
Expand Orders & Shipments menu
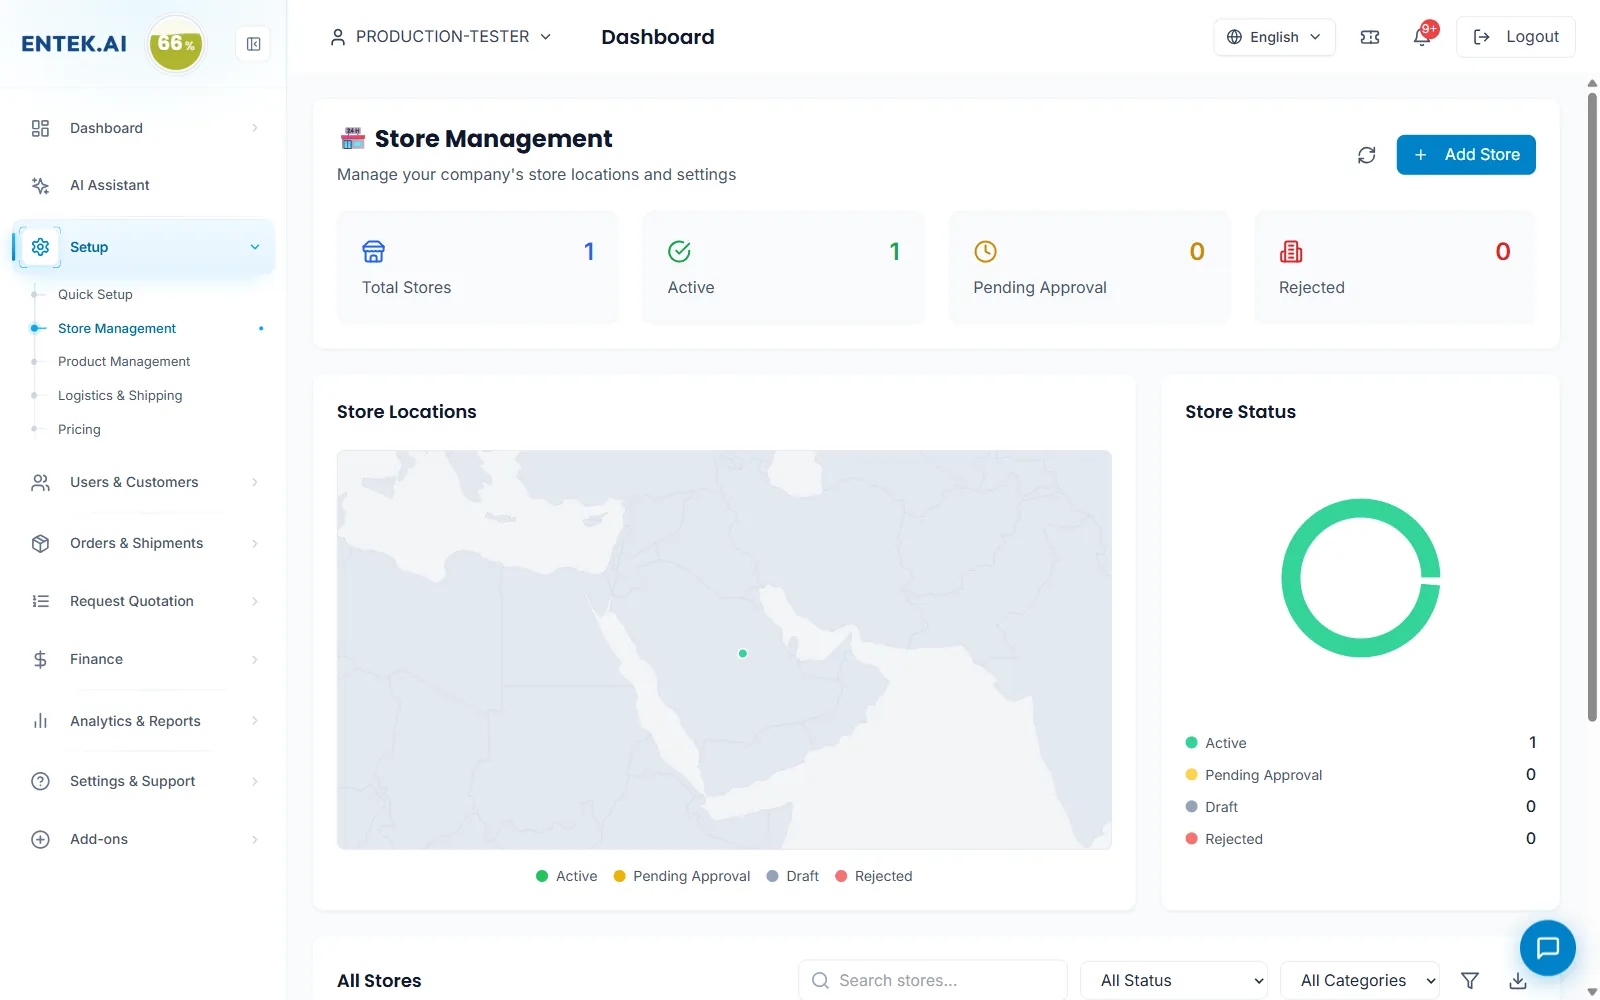[144, 543]
